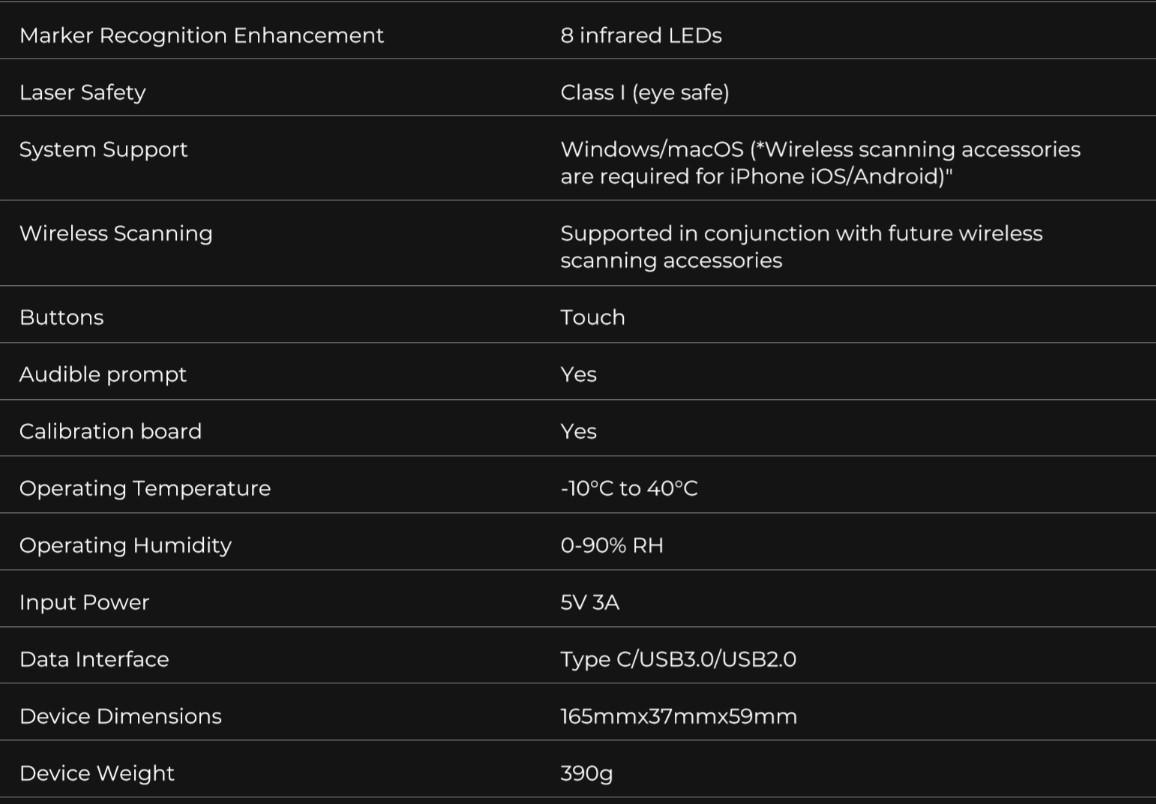Select the future wireless scanning accessories text
The image size is (1156, 804).
801,247
